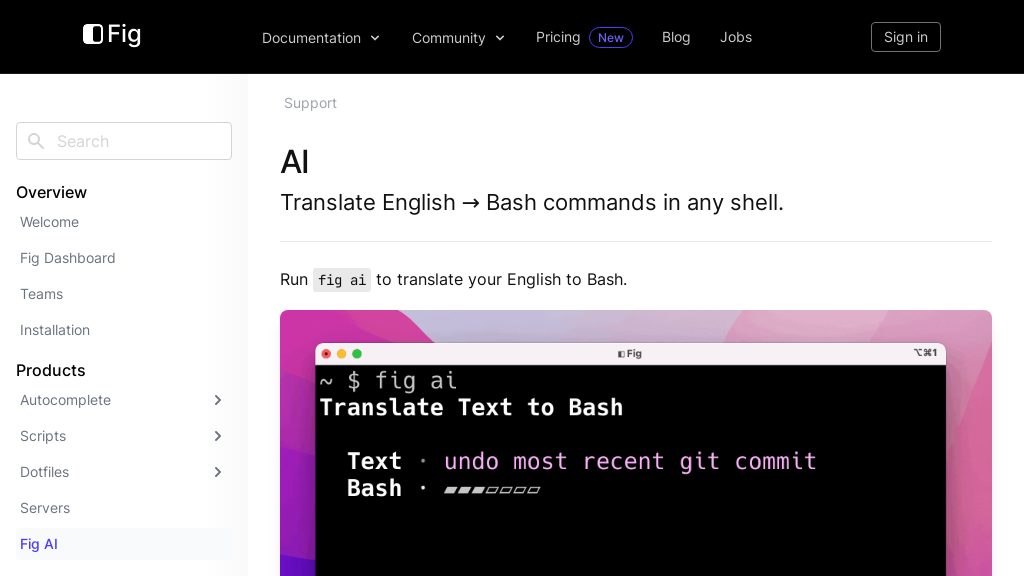Click the Sign in button

coord(905,37)
